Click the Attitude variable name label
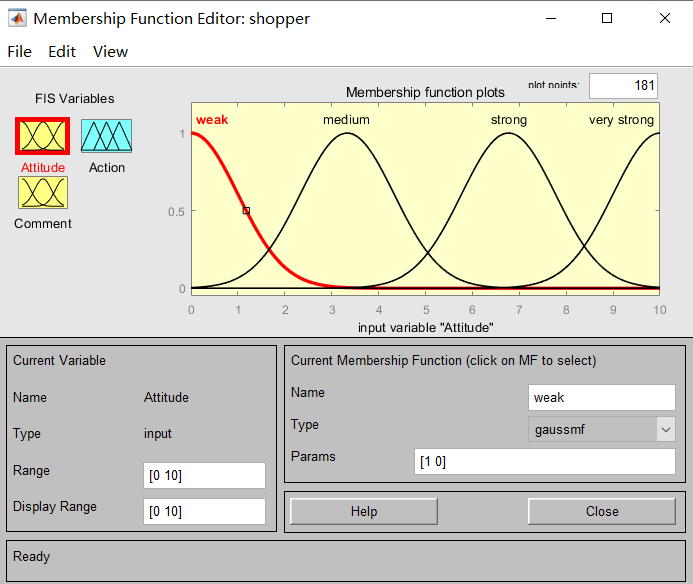The height and width of the screenshot is (584, 693). pyautogui.click(x=43, y=168)
